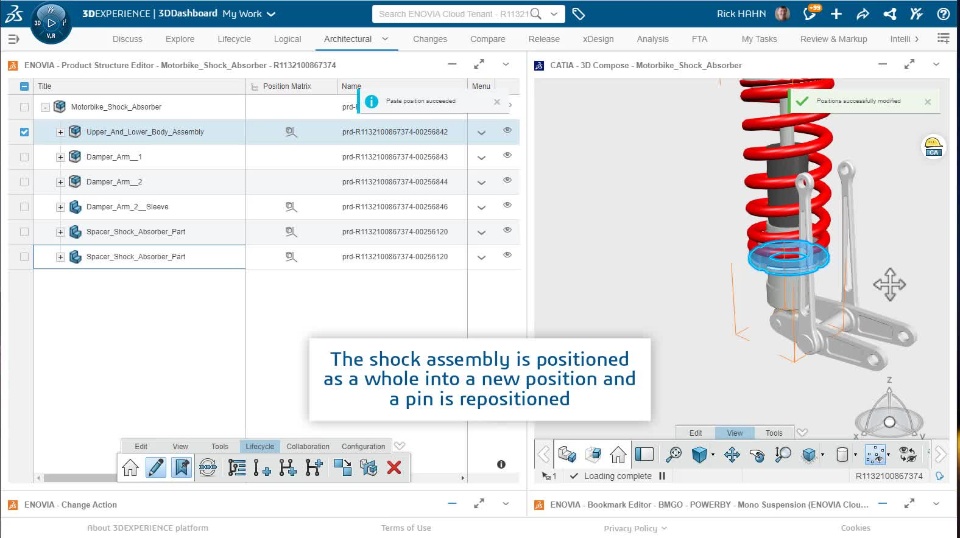This screenshot has width=960, height=538.
Task: Click the bookmark pin icon
Action: click(182, 468)
